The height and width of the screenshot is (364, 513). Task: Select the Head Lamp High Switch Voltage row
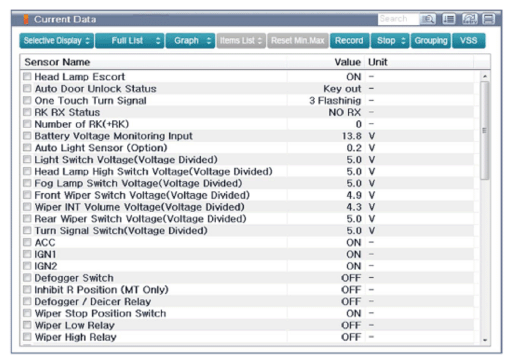pos(247,171)
